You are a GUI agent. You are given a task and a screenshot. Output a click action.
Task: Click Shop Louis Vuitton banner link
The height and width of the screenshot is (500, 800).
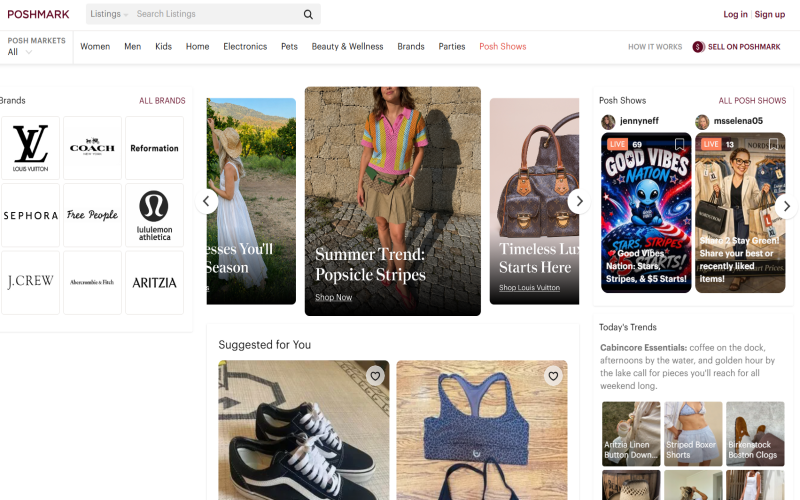pyautogui.click(x=529, y=288)
